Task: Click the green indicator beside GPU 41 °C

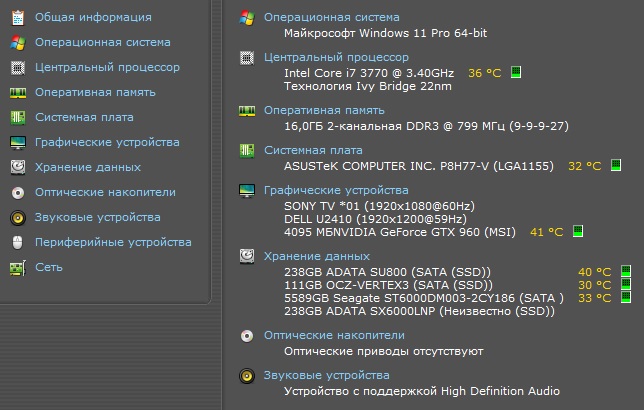Action: point(578,231)
